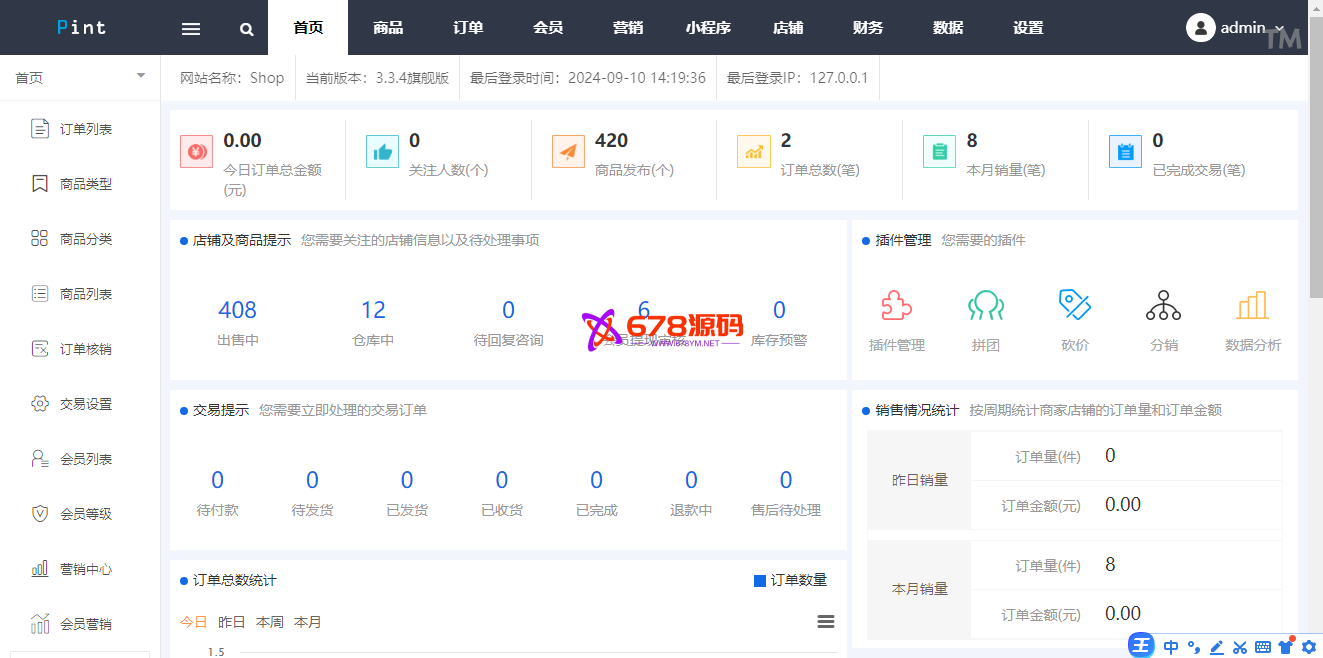Open the 砍价 price tag icon
Viewport: 1323px width, 658px height.
click(x=1075, y=305)
